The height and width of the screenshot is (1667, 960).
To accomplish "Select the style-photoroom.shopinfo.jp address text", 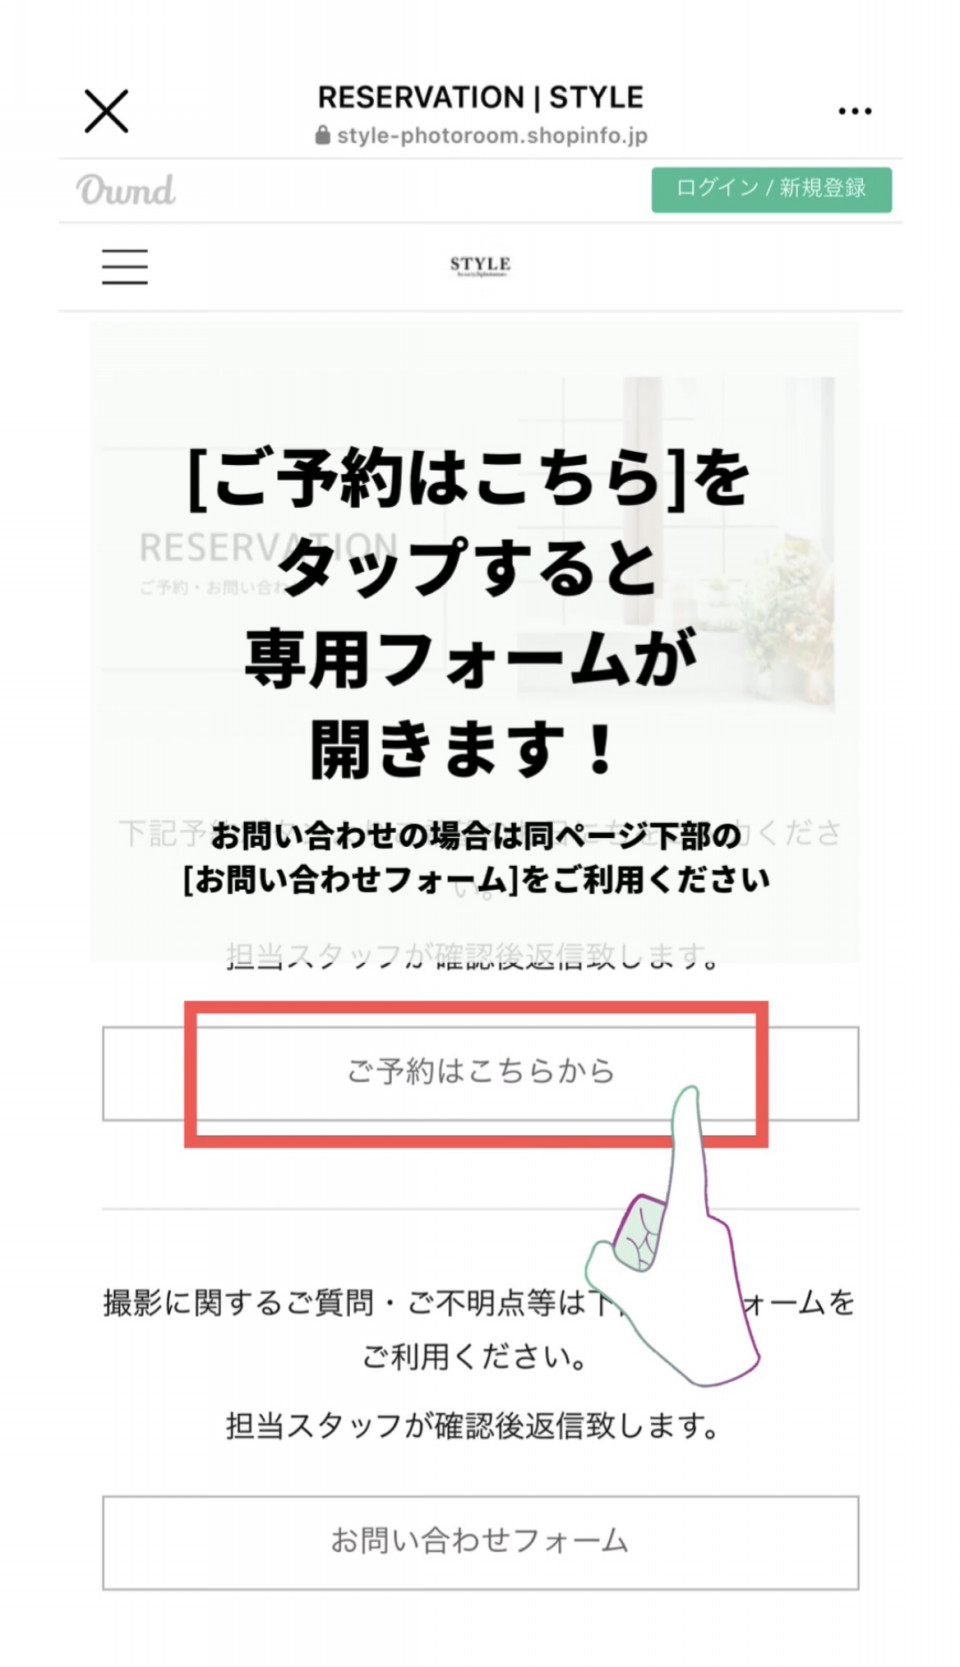I will click(492, 135).
